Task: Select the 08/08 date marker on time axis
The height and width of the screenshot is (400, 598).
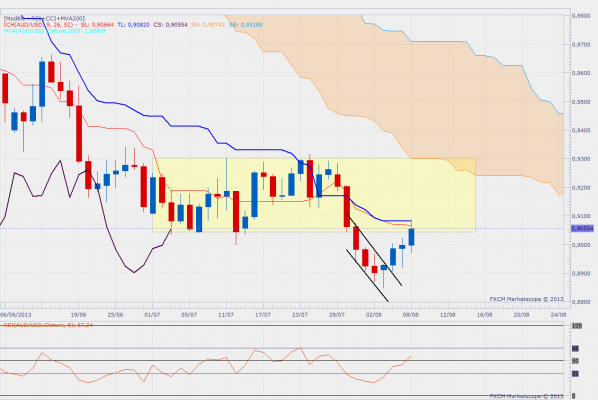Action: 411,315
